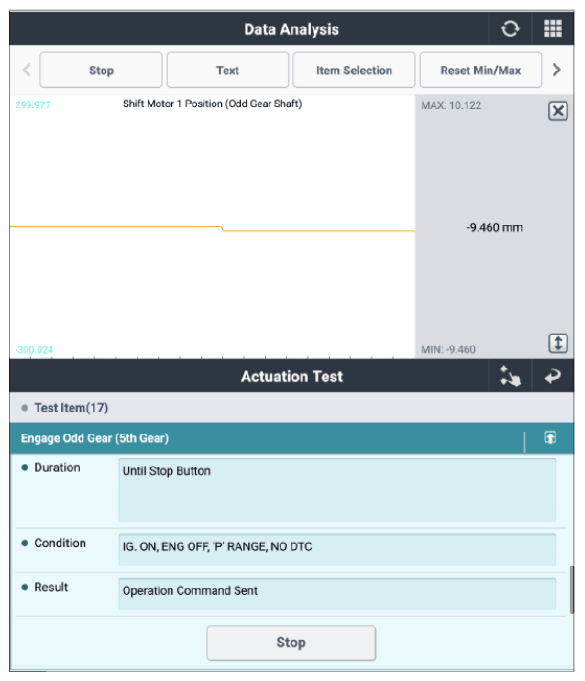Click the actuation panel vertical scrollbar

click(x=572, y=589)
